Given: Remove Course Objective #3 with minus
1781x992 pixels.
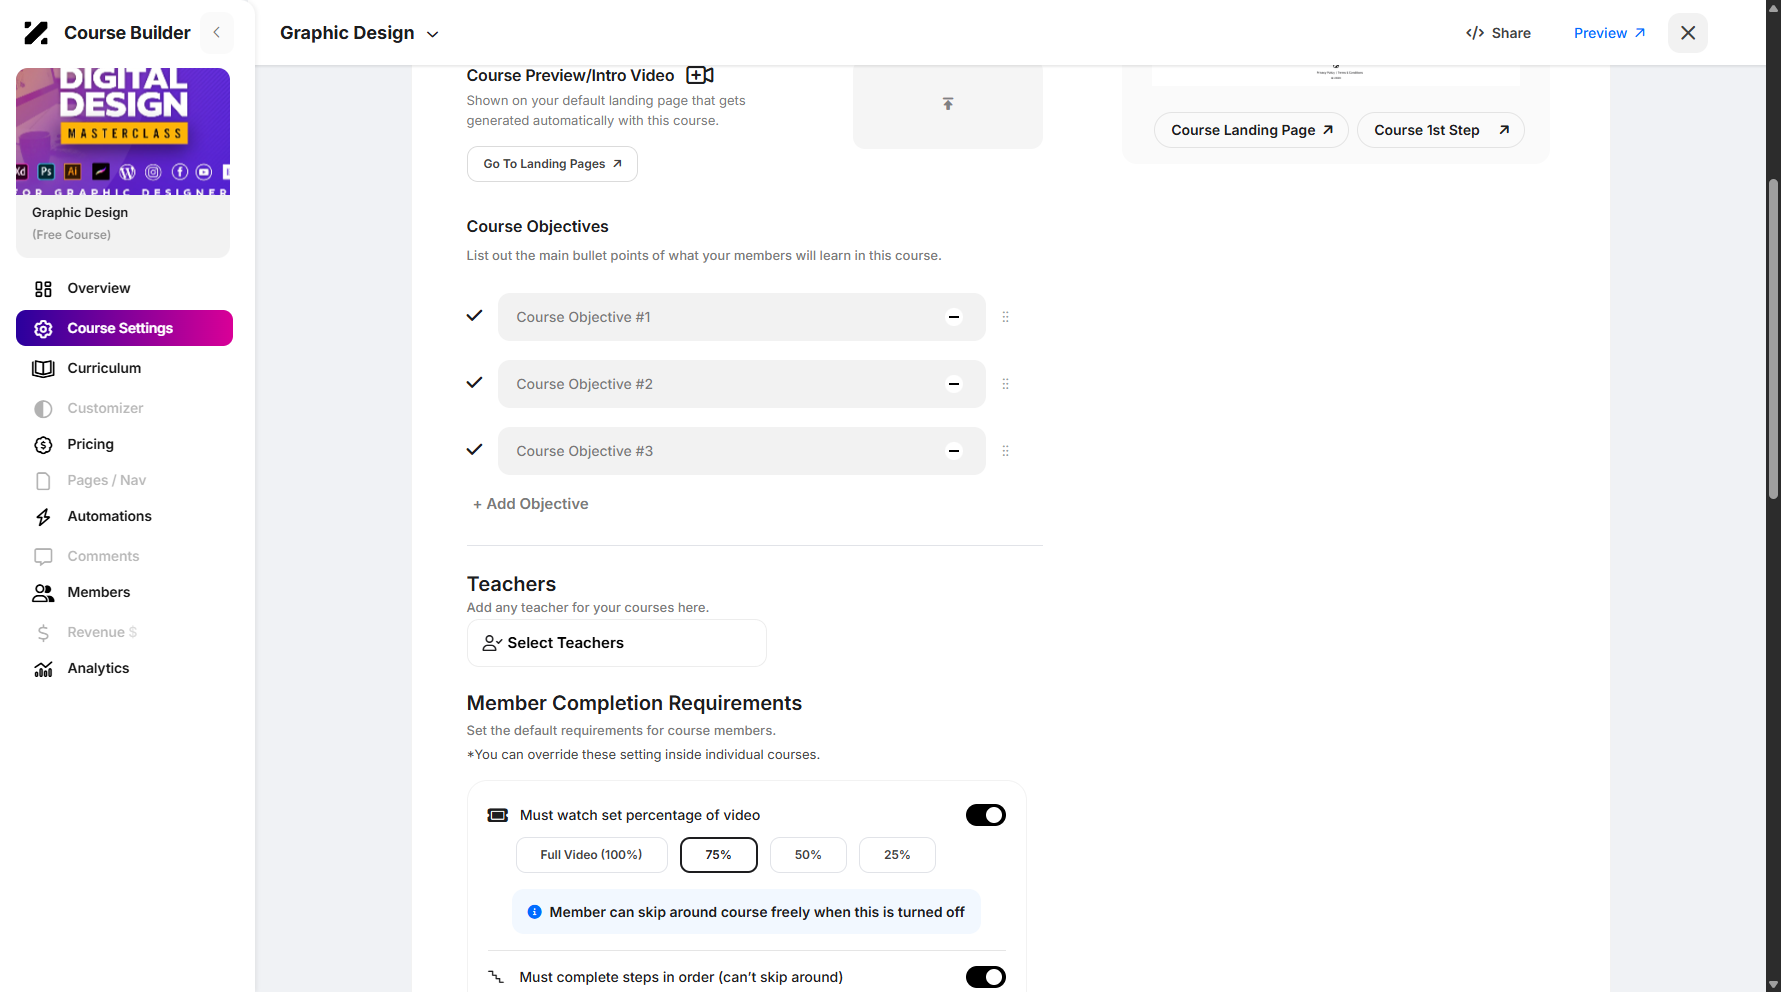Looking at the screenshot, I should coord(954,451).
